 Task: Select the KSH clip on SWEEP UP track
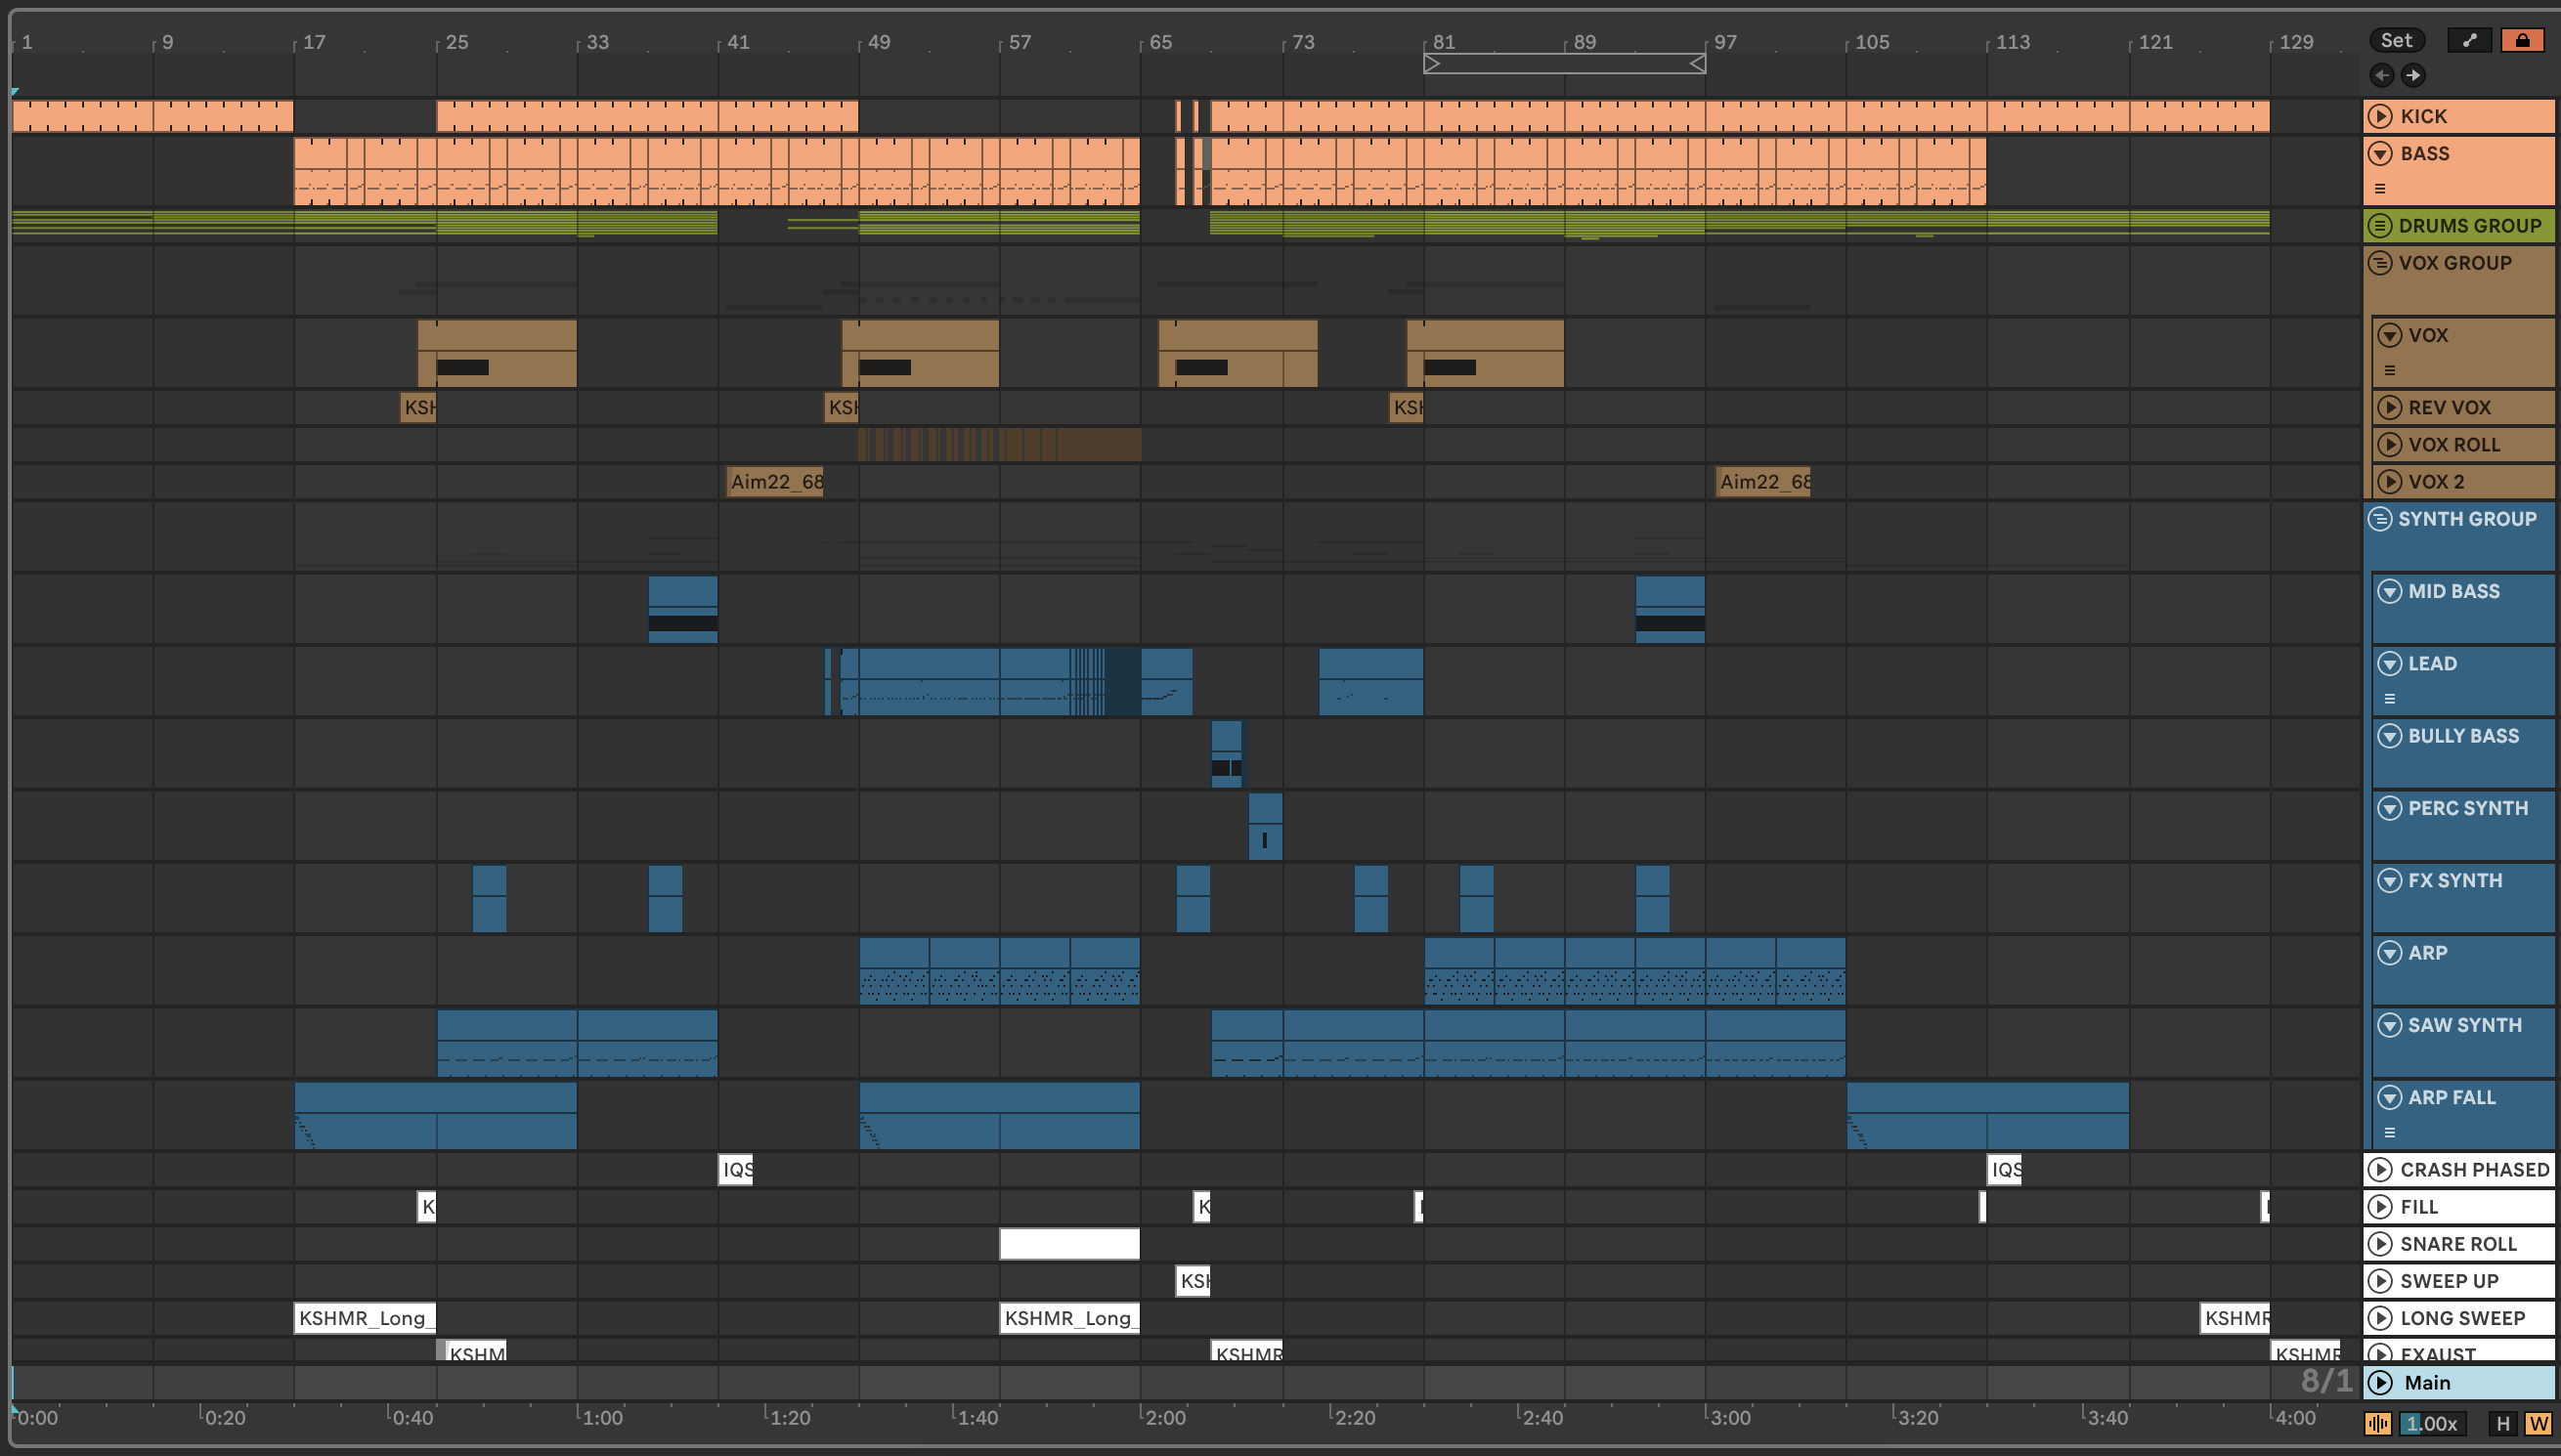click(1192, 1280)
